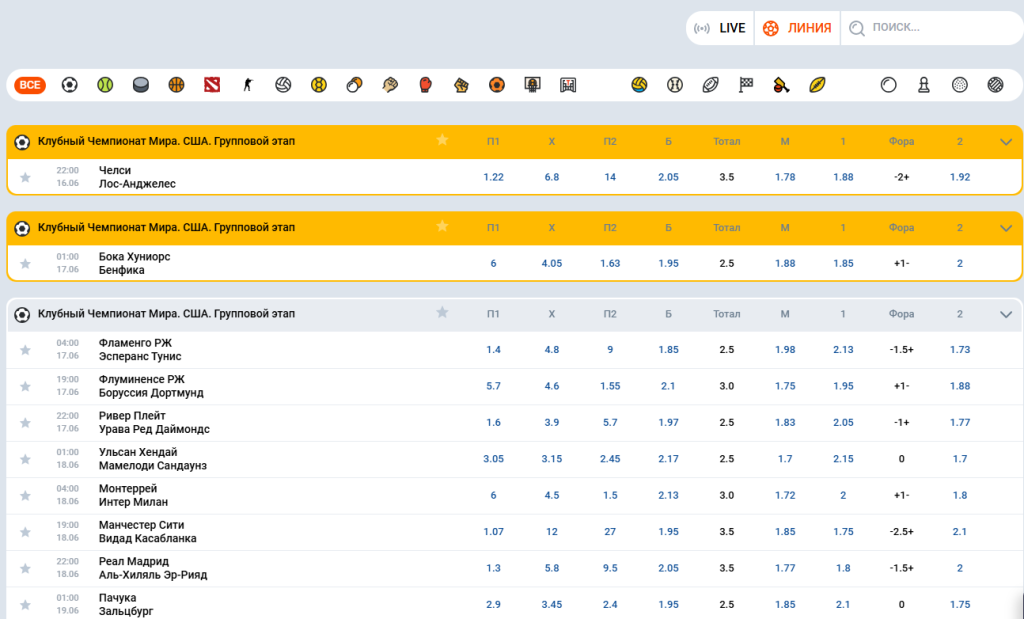Open the Реал Мадрид vs Аль-Хиляль Эр-Рияд match
Viewport: 1024px width, 619px height.
click(153, 568)
